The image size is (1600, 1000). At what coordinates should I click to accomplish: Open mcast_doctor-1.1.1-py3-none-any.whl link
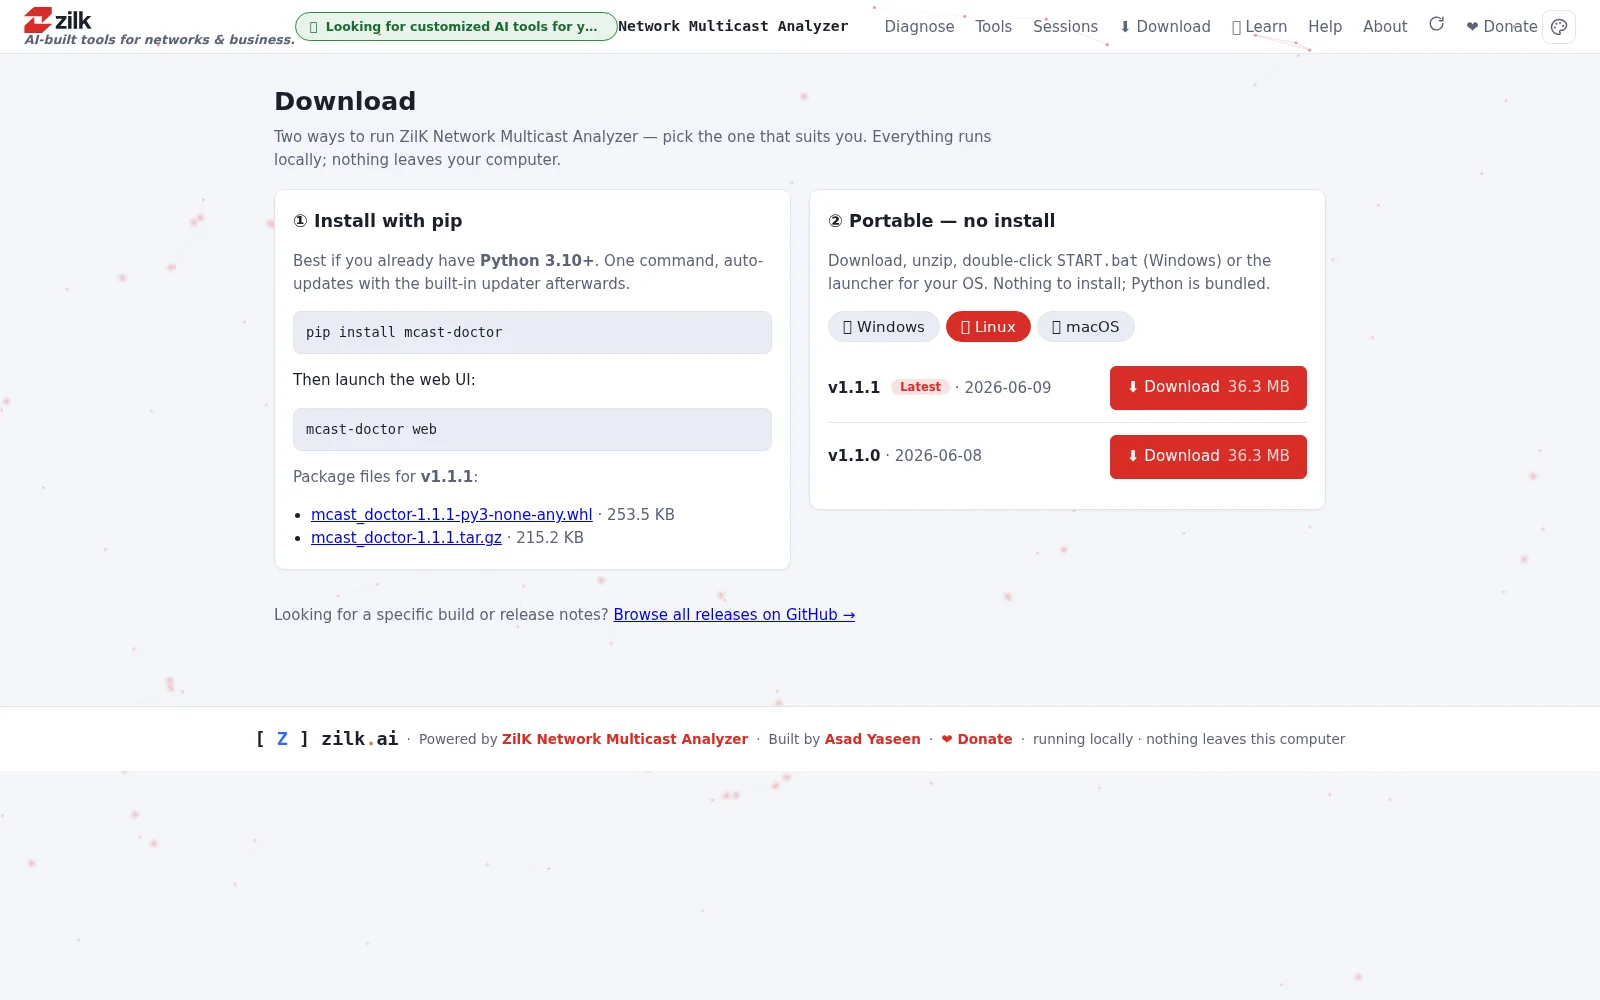[451, 515]
